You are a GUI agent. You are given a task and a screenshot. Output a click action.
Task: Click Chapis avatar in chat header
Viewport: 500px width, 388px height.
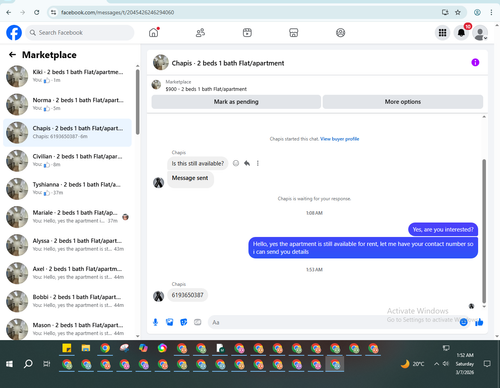click(161, 63)
